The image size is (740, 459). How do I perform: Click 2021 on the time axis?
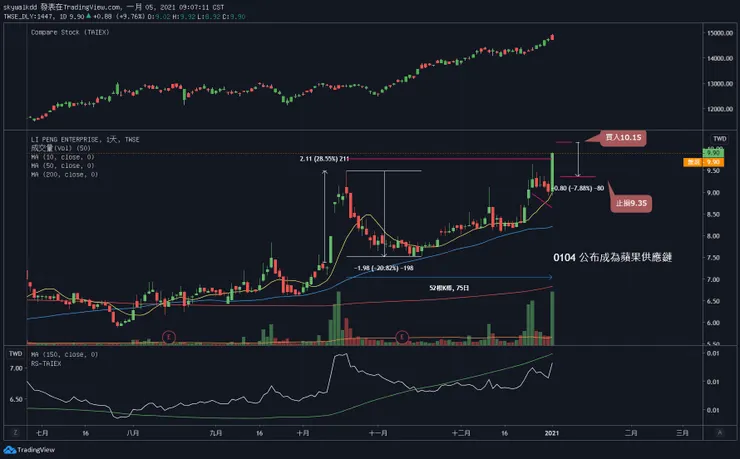[x=552, y=433]
